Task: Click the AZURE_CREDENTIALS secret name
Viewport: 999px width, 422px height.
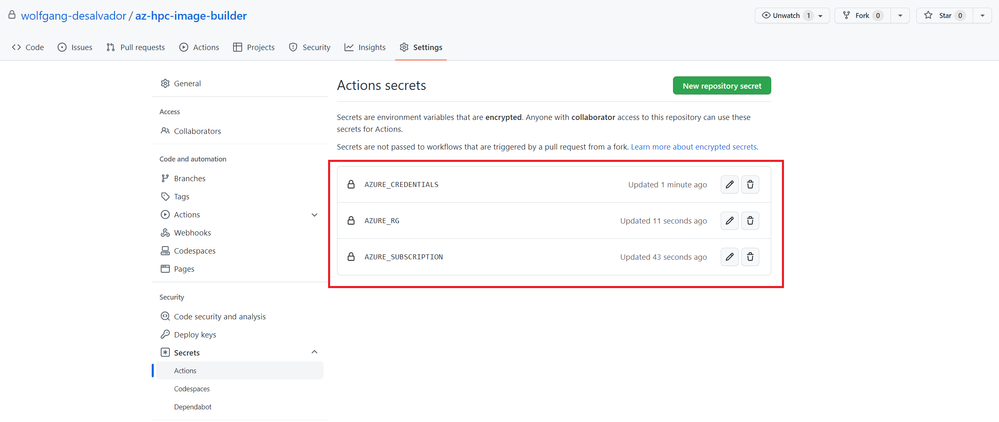Action: (401, 185)
